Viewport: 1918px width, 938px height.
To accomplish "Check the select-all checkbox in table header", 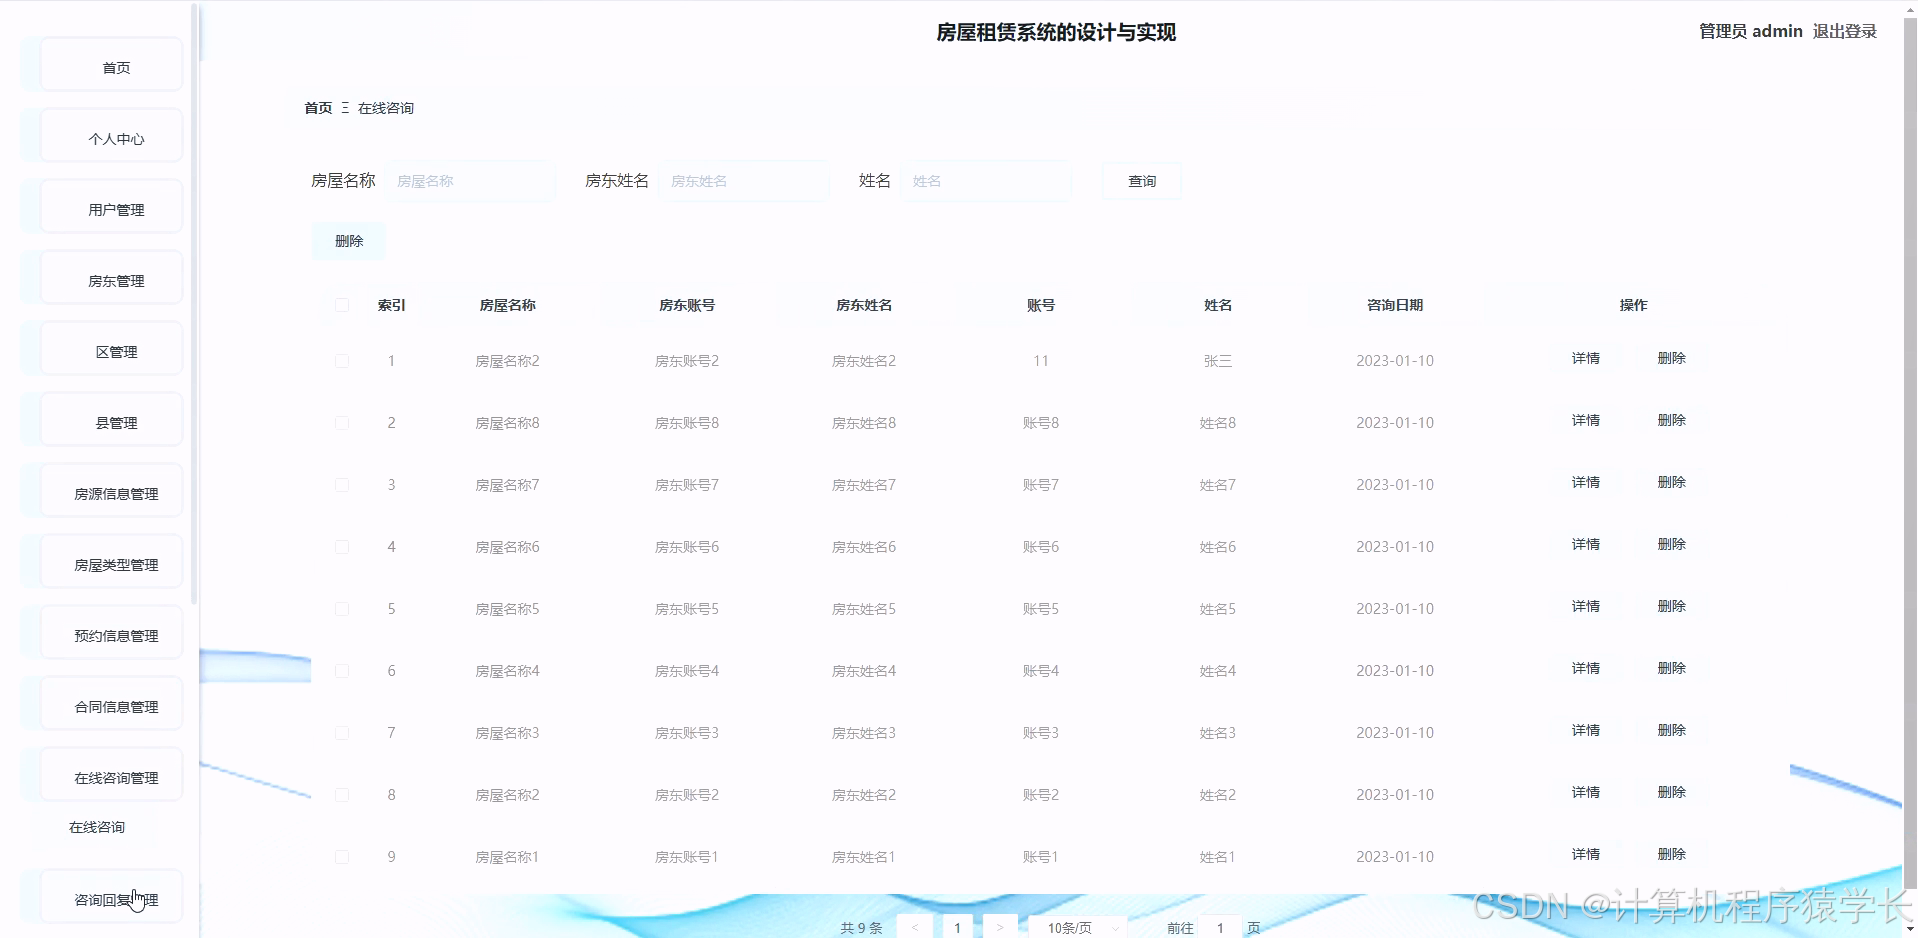I will tap(341, 305).
